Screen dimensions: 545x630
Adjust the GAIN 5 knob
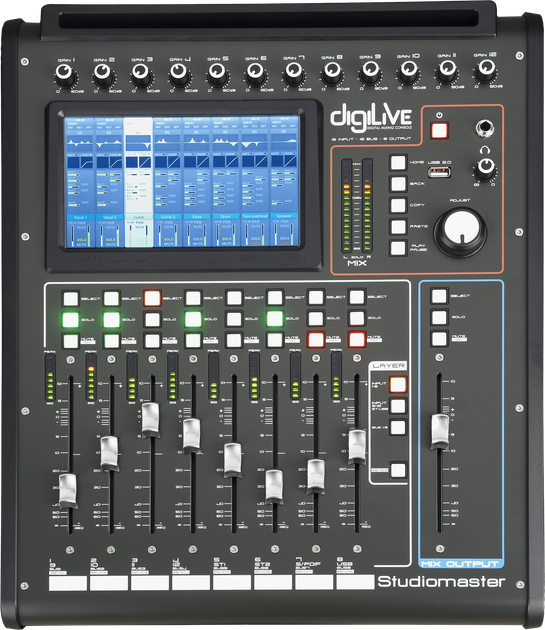click(x=217, y=74)
